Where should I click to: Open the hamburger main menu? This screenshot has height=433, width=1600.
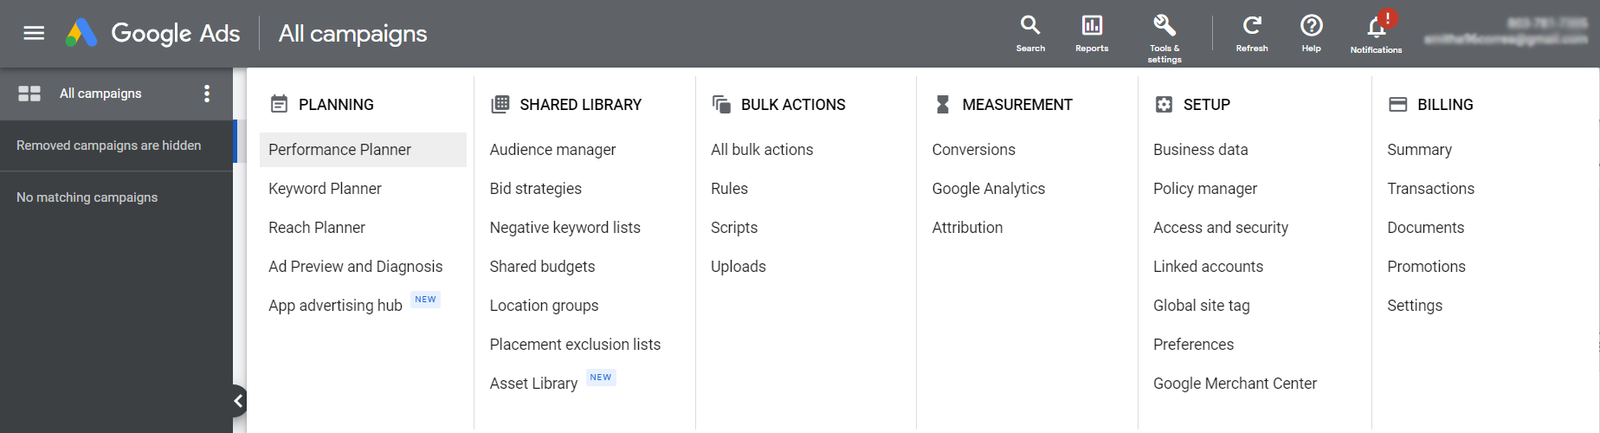coord(34,33)
